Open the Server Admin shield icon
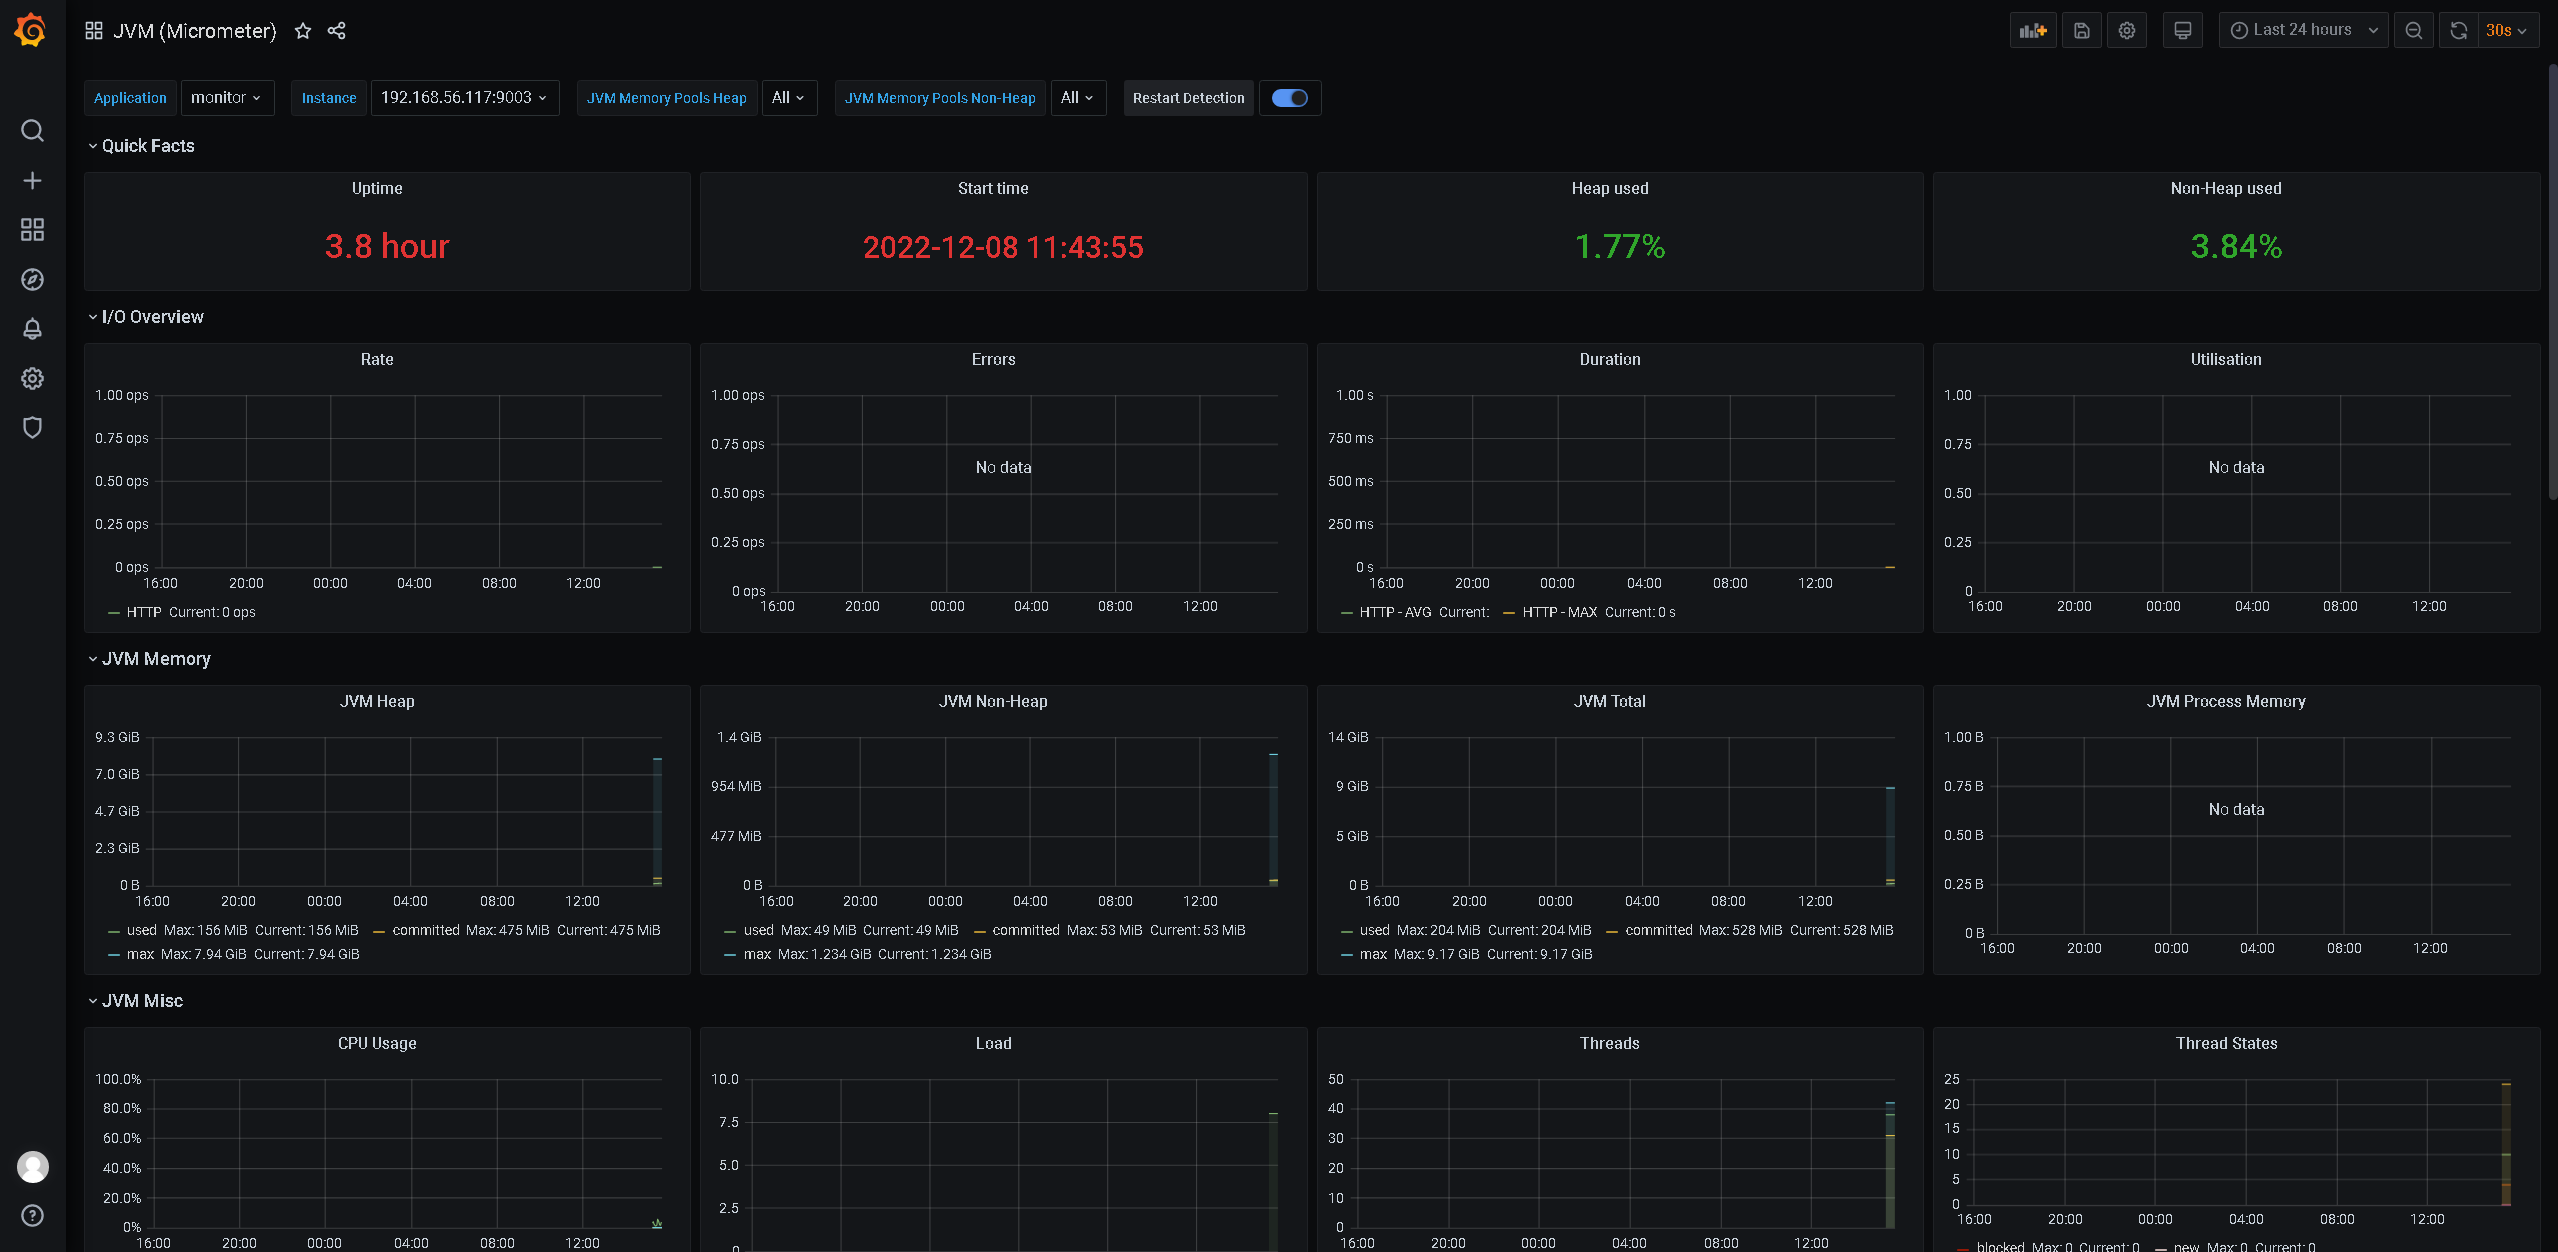 tap(32, 428)
